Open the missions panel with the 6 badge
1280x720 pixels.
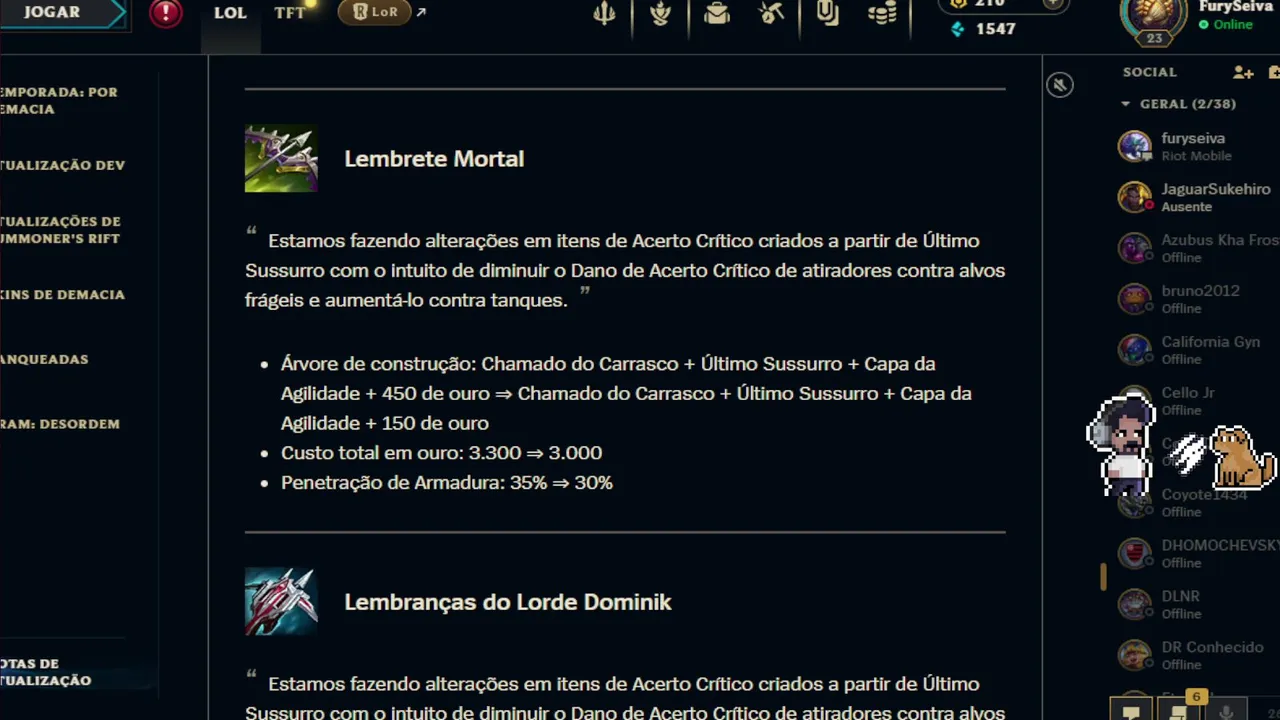(x=1181, y=710)
